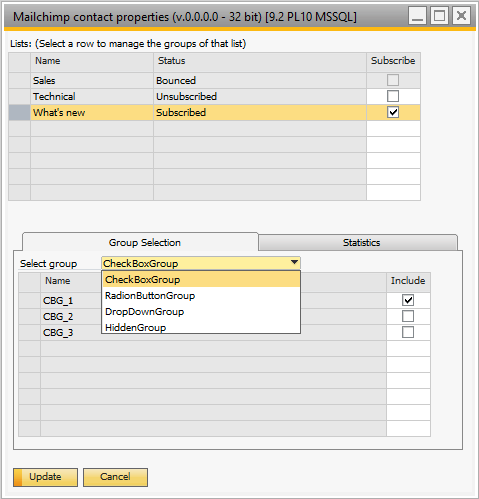Select the Technical row in lists

click(x=214, y=96)
